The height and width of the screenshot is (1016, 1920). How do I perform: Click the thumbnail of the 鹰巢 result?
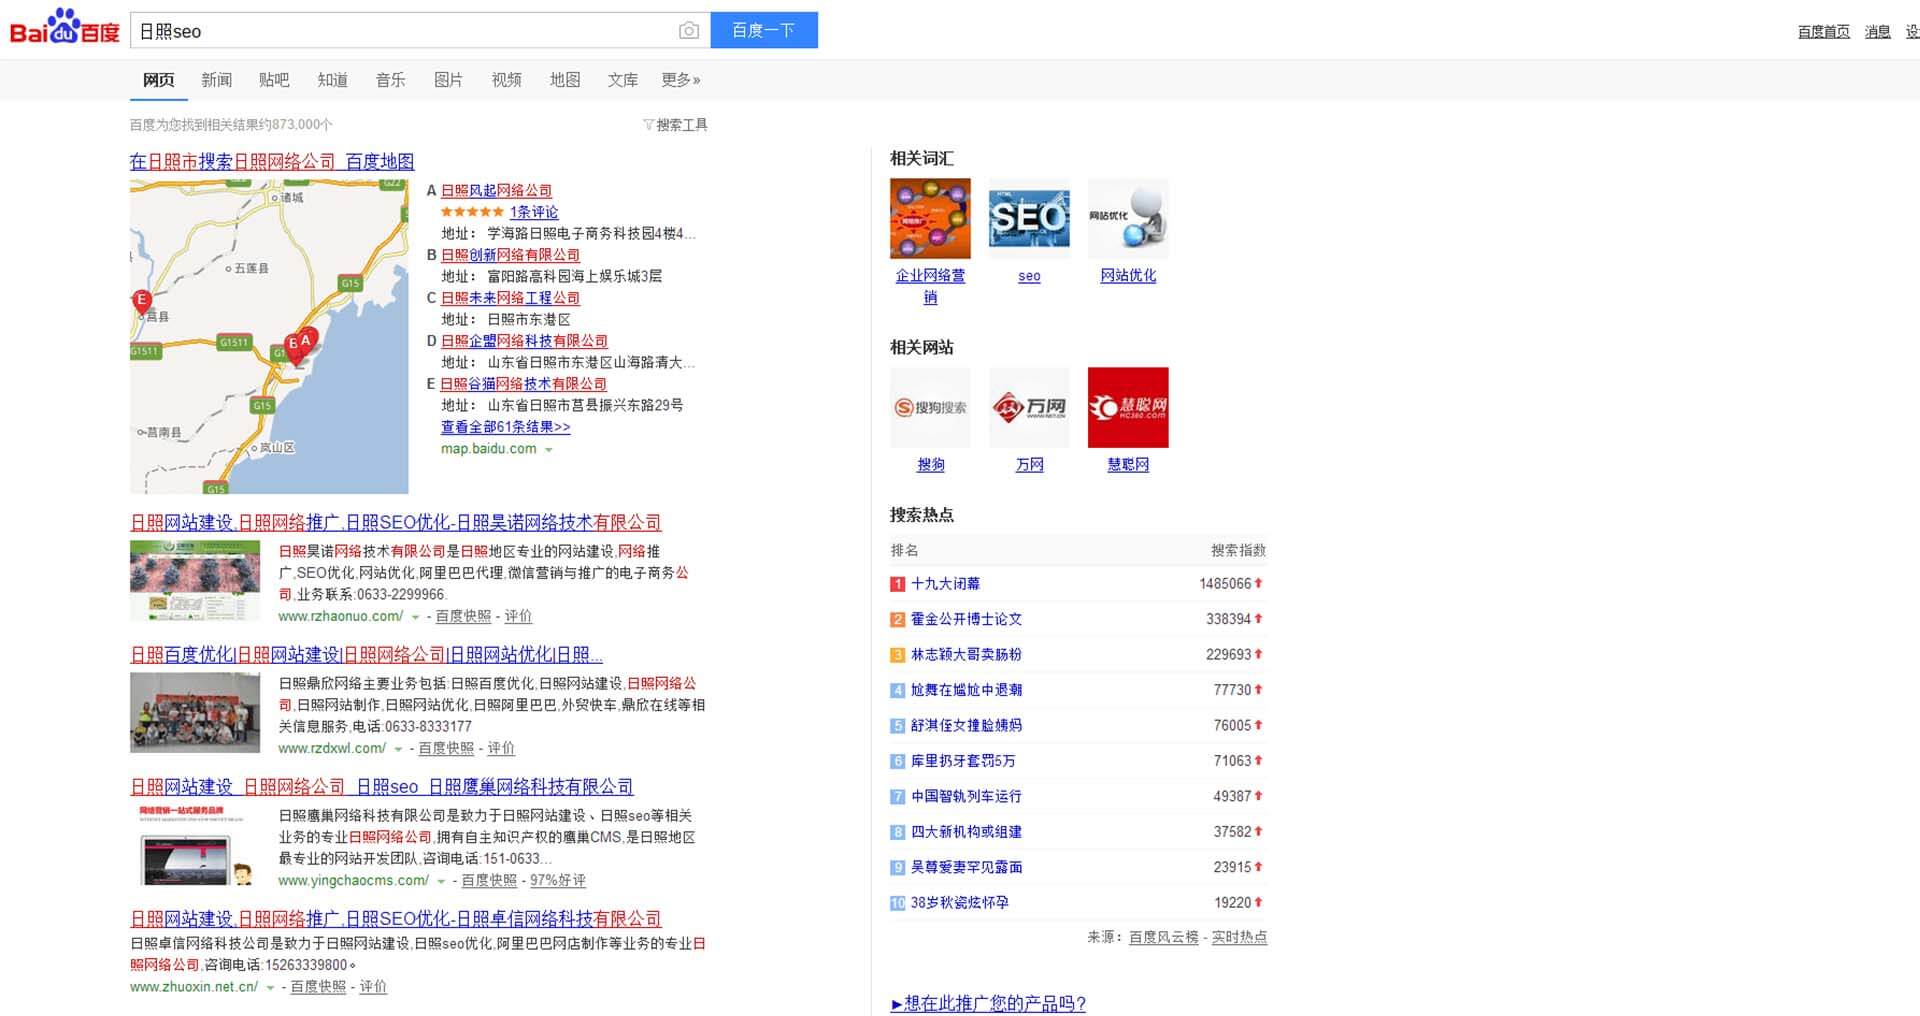tap(195, 845)
